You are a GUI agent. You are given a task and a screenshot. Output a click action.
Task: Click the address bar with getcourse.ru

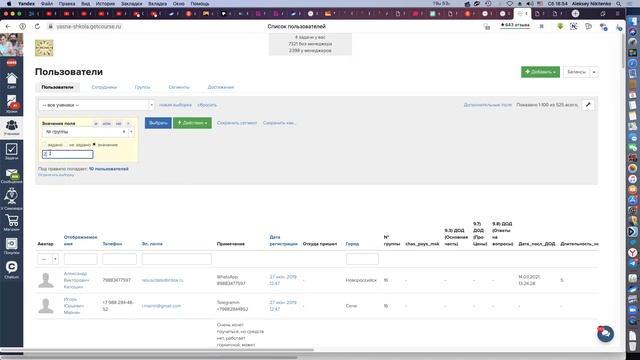coord(89,26)
